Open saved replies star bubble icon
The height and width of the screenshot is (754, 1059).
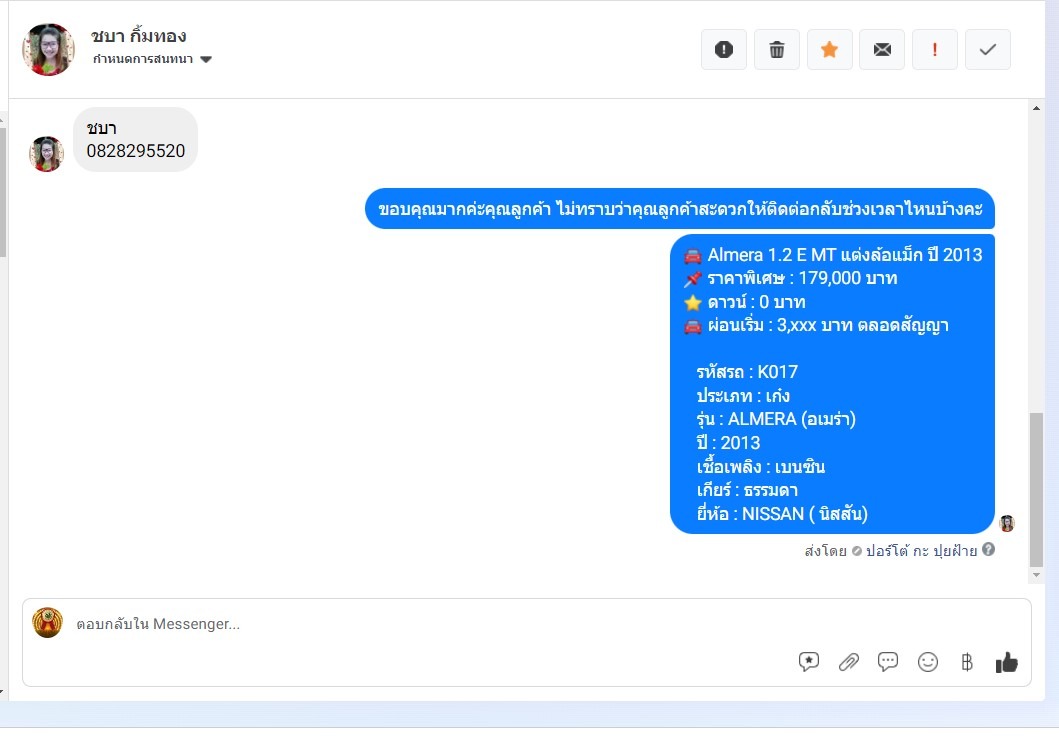(808, 661)
